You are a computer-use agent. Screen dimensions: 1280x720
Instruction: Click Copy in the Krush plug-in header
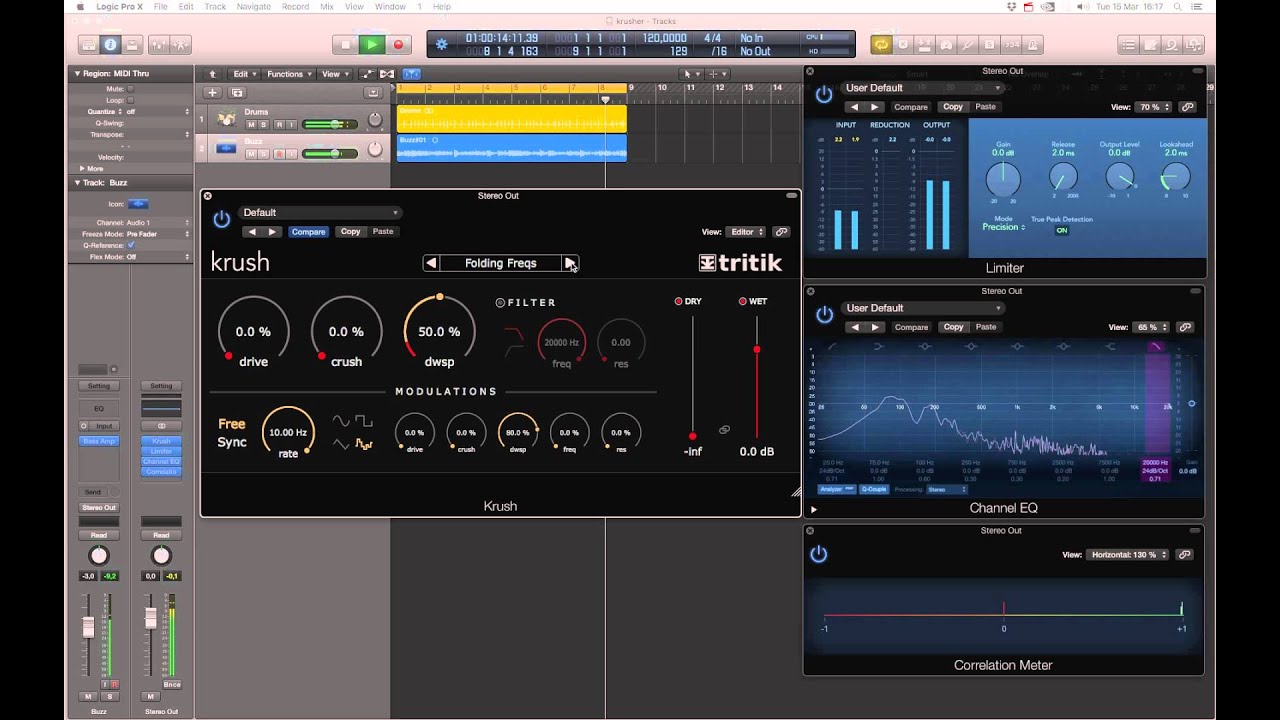pos(350,232)
